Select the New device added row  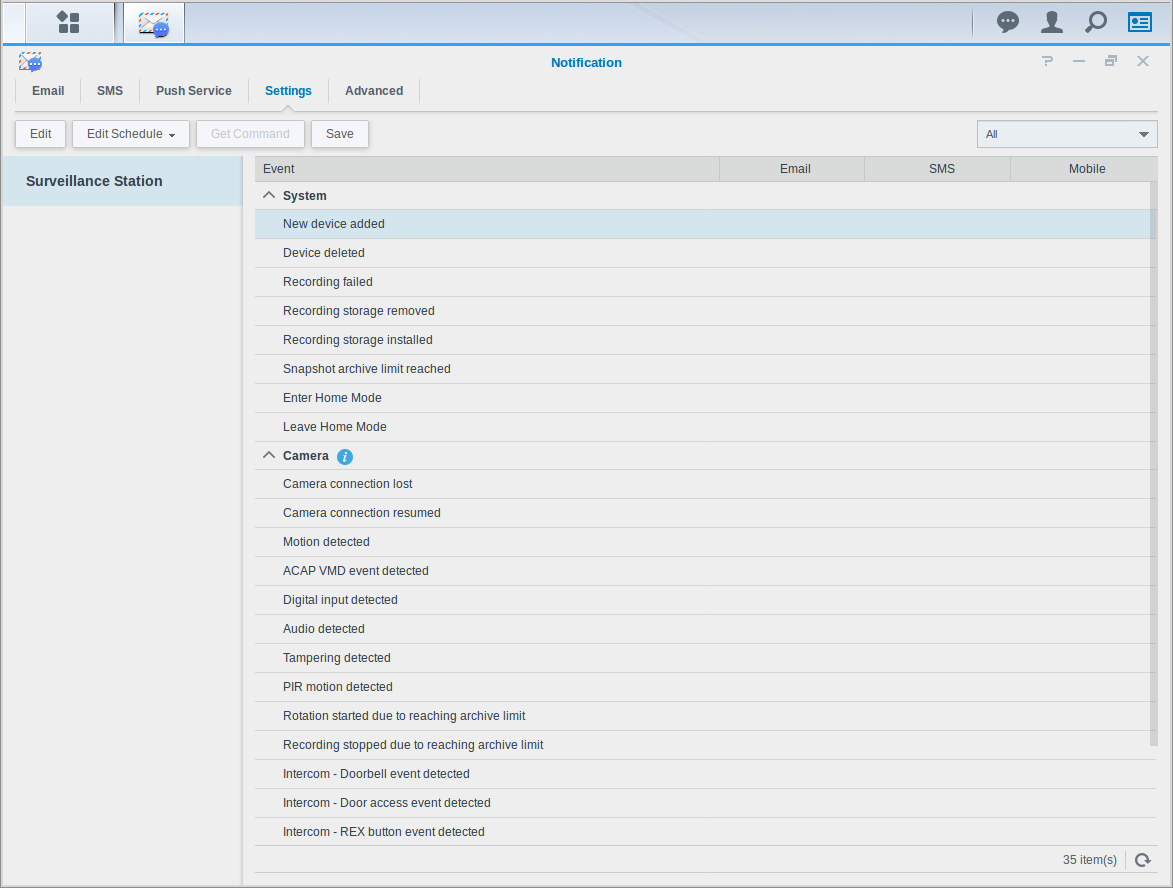pos(705,224)
